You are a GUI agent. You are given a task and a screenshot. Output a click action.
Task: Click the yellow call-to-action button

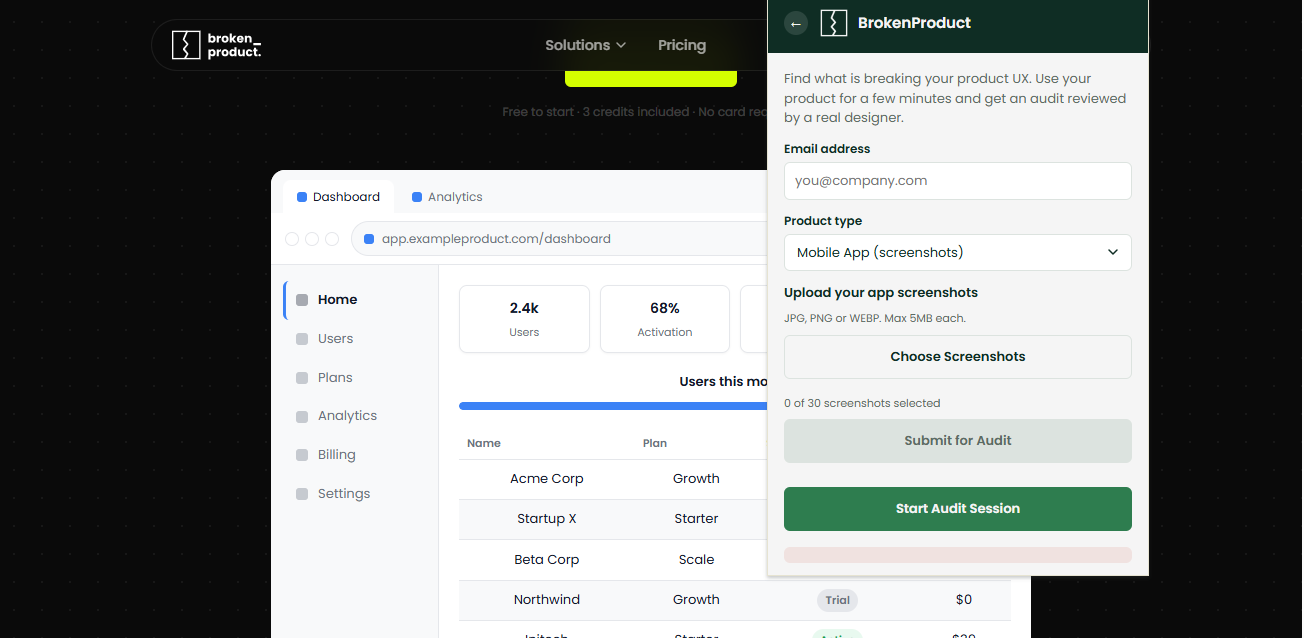[x=651, y=79]
